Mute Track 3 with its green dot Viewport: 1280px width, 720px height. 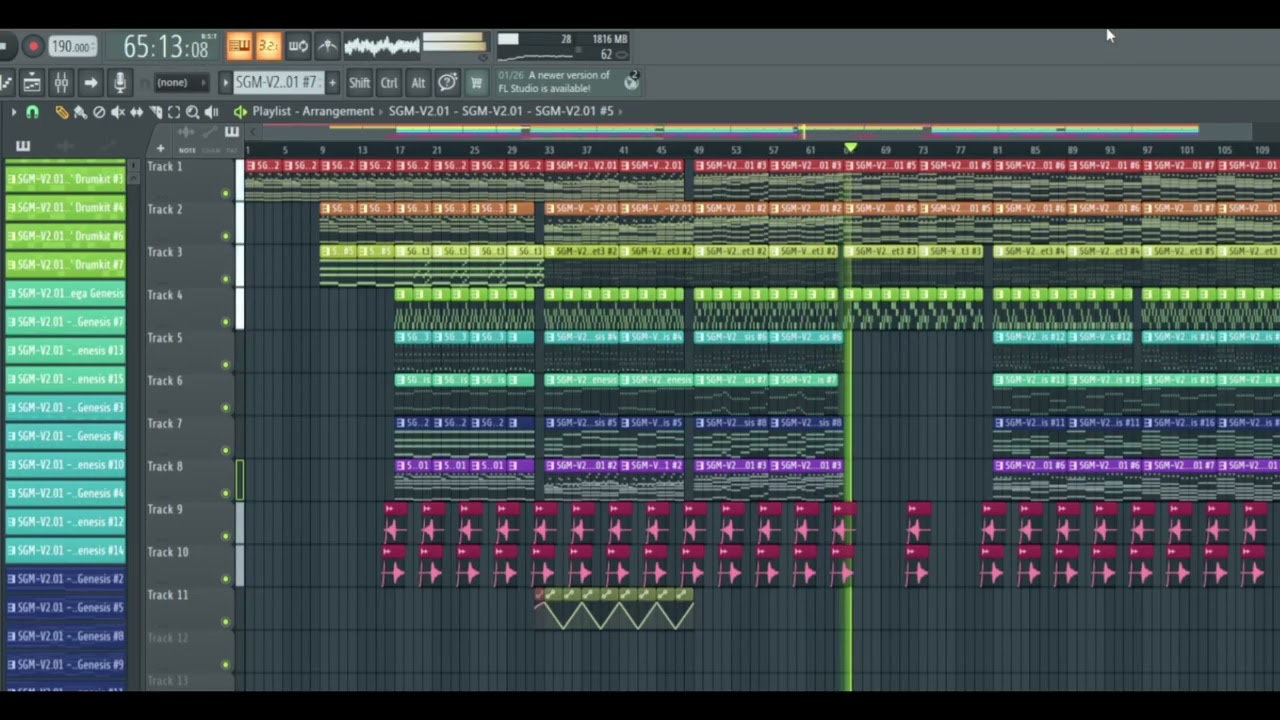225,280
